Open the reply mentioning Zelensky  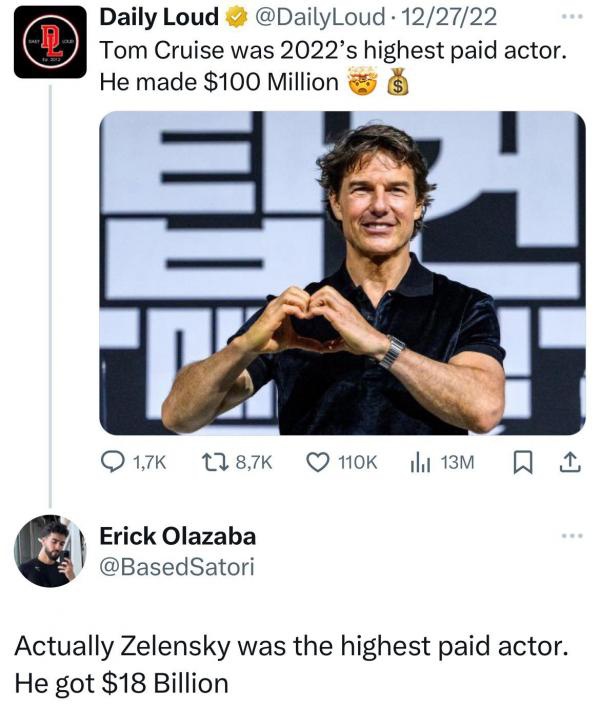(x=290, y=665)
